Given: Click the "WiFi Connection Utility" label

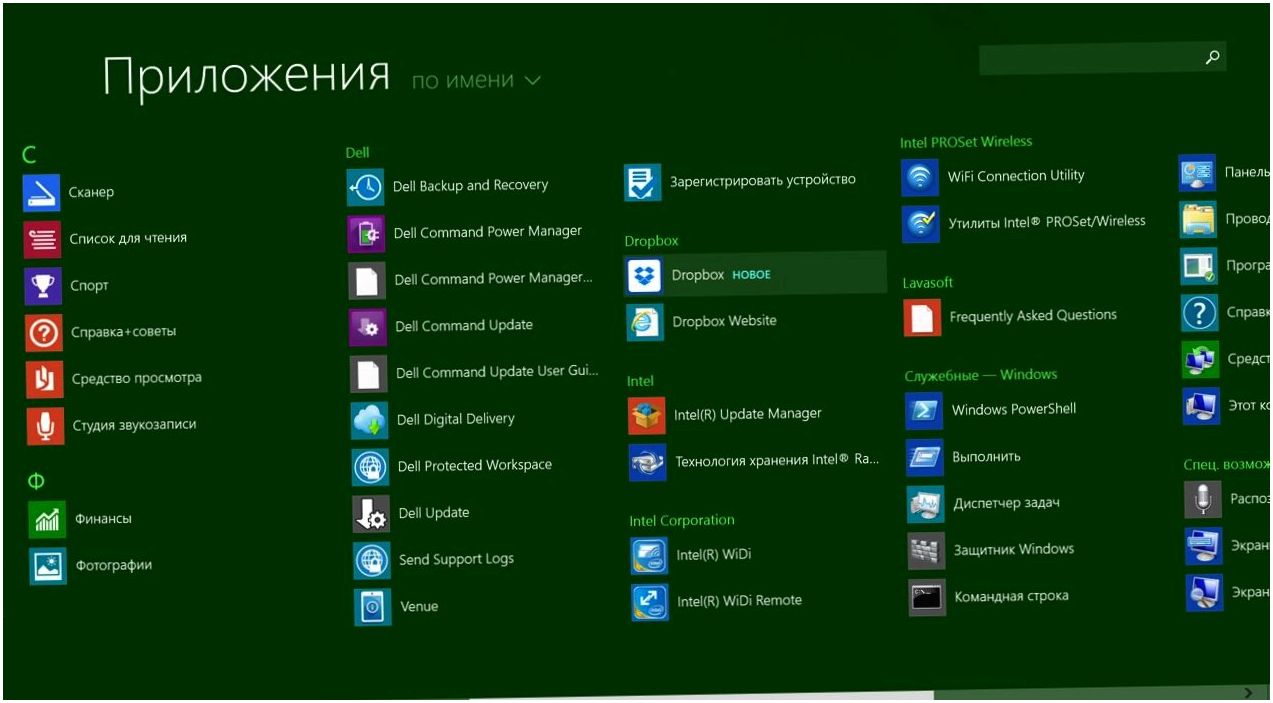Looking at the screenshot, I should pos(1016,176).
